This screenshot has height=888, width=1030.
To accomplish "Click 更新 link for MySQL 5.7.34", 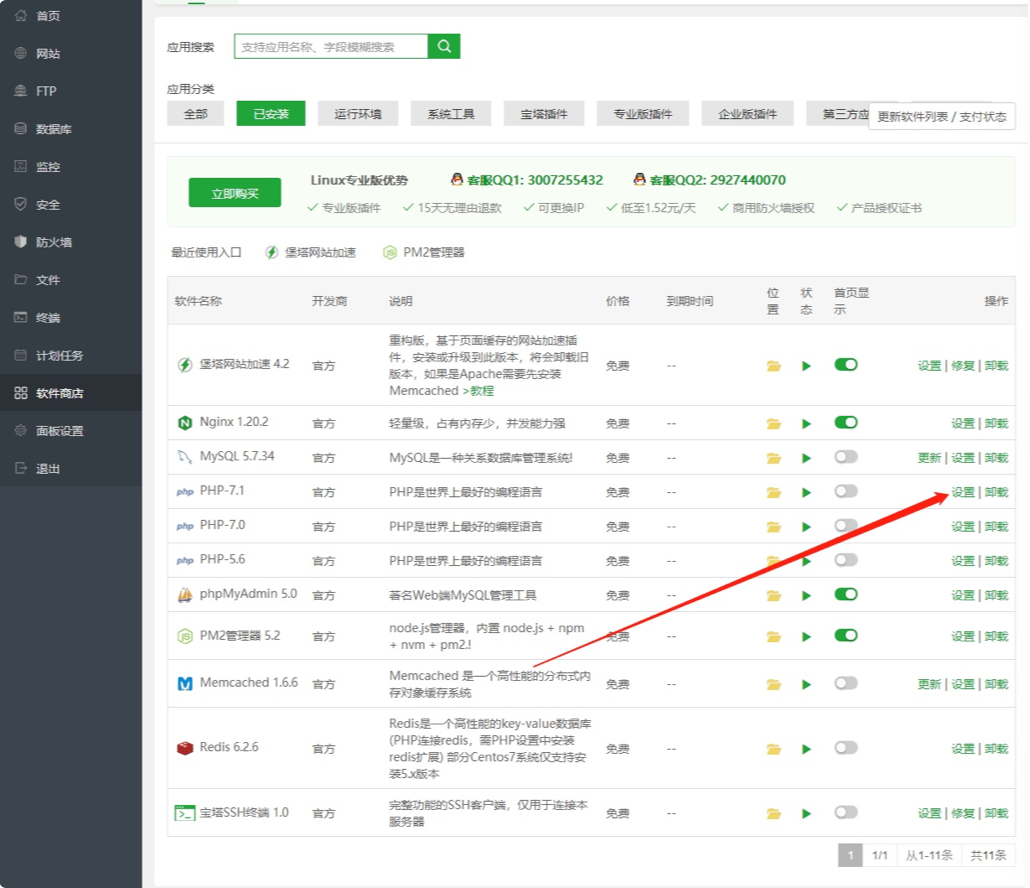I will click(x=929, y=458).
